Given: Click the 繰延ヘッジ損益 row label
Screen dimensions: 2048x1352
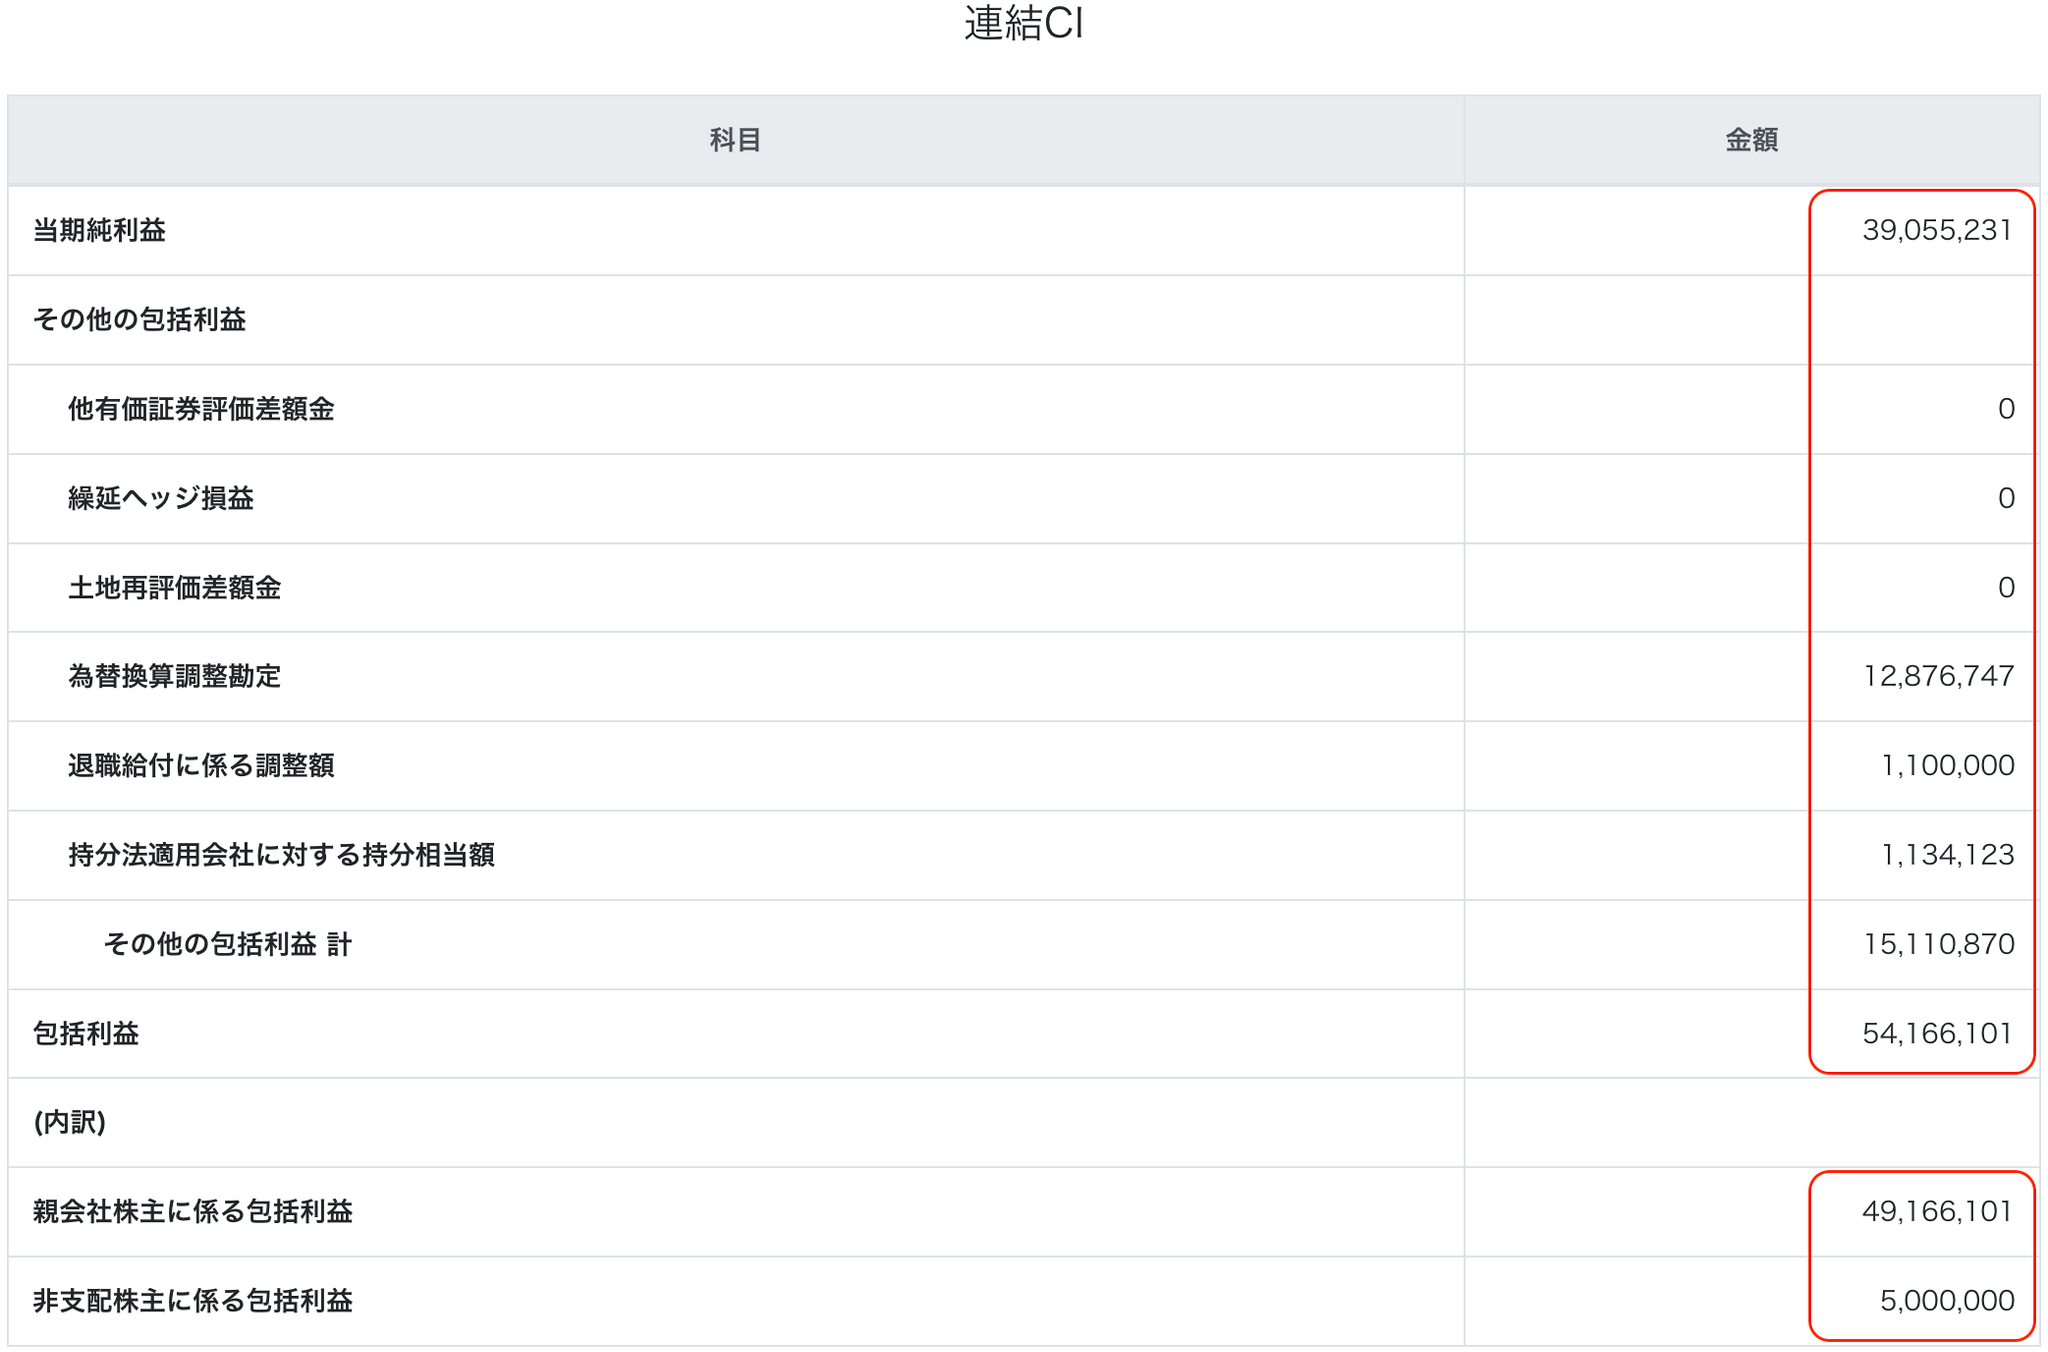Looking at the screenshot, I should click(161, 498).
